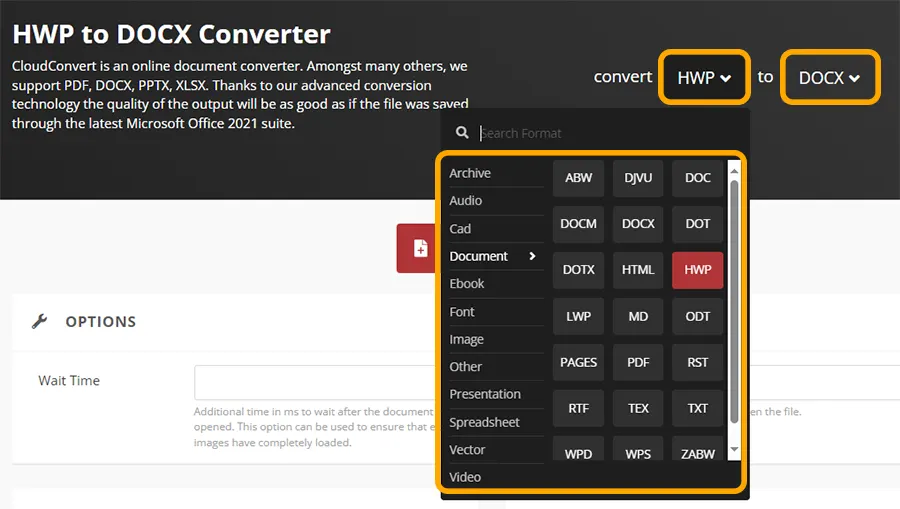Image resolution: width=900 pixels, height=509 pixels.
Task: Open the HWP source format dropdown
Action: click(704, 77)
